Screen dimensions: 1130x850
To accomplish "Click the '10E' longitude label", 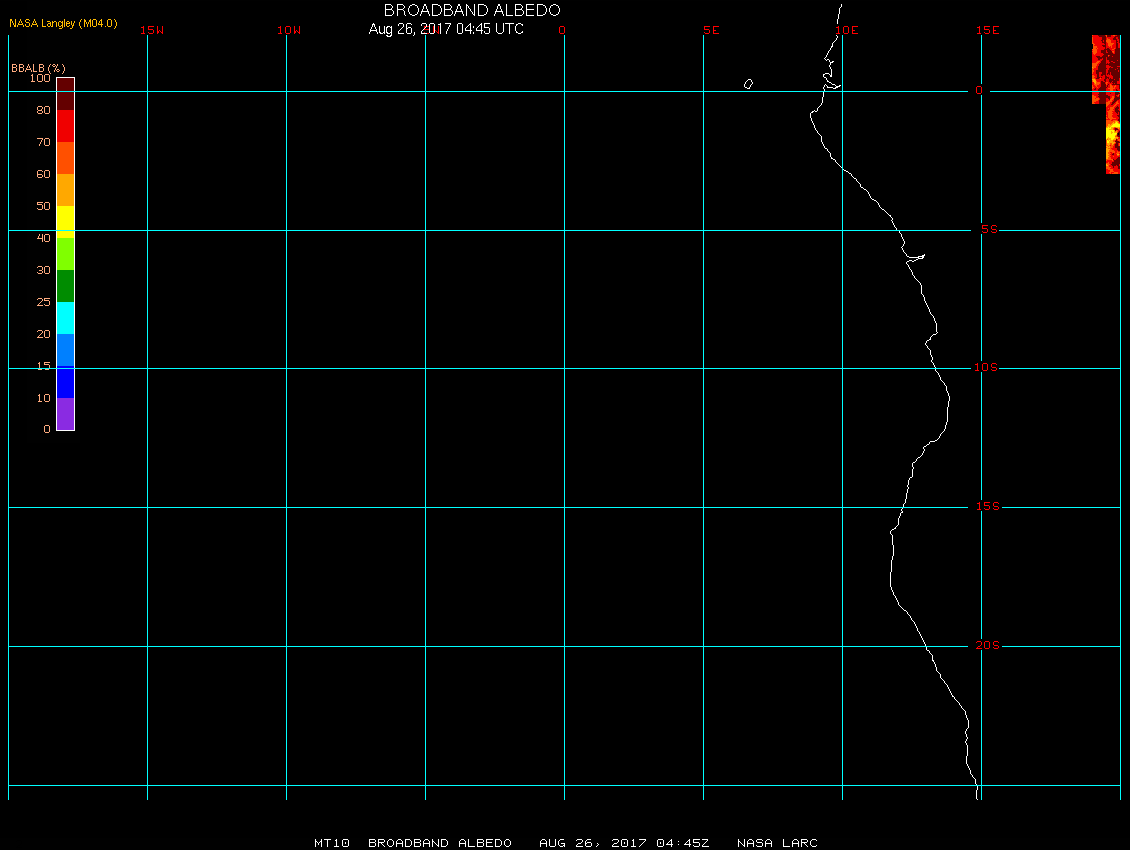I will [847, 30].
